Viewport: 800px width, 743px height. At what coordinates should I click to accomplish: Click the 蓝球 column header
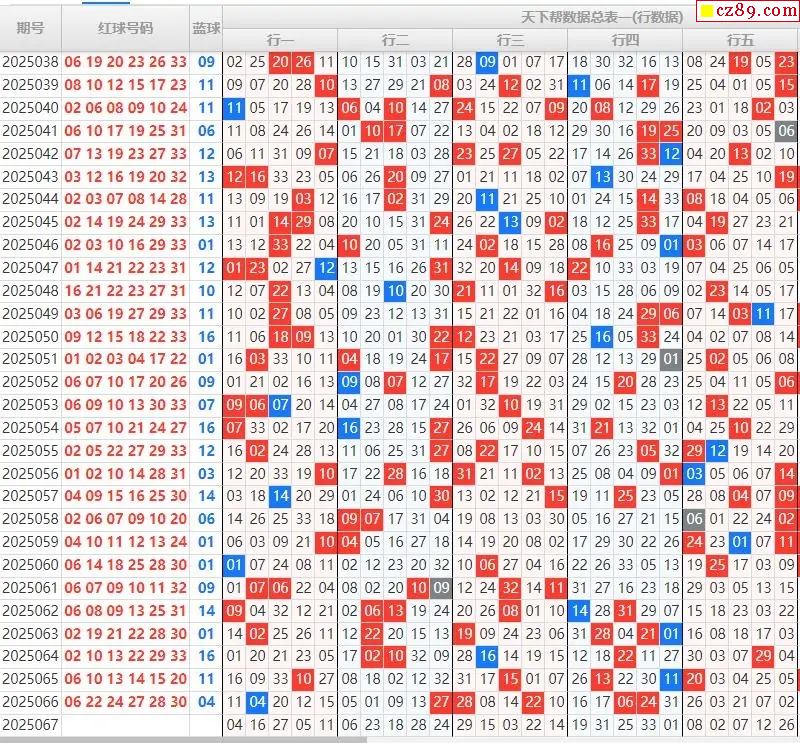(x=206, y=28)
